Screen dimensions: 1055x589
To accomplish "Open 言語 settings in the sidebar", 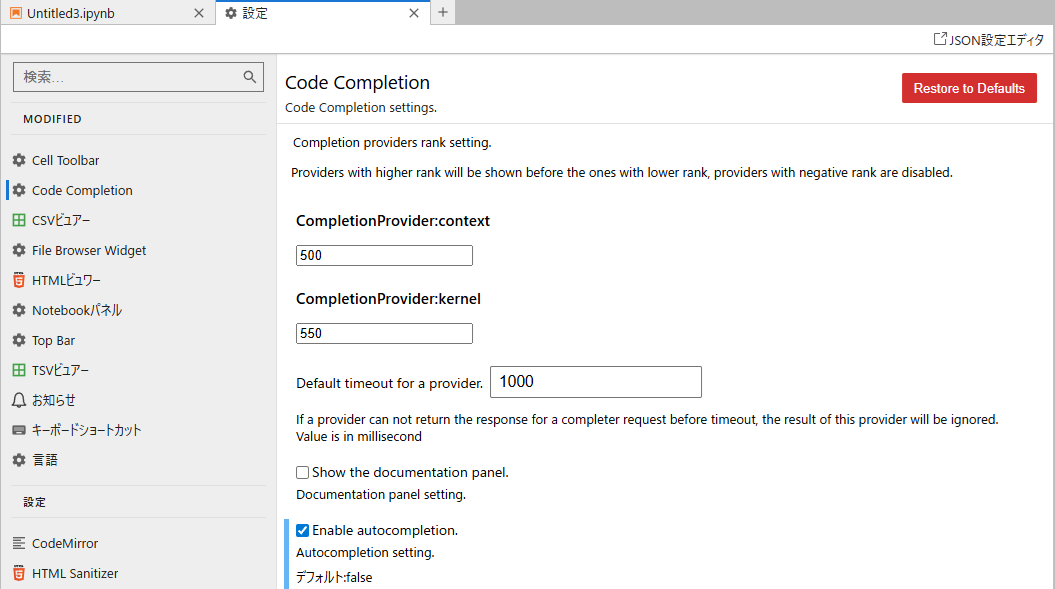I will [x=45, y=460].
